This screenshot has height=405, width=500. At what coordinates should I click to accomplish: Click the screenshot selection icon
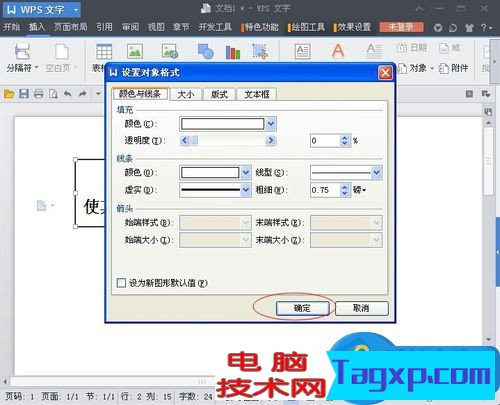pyautogui.click(x=260, y=52)
